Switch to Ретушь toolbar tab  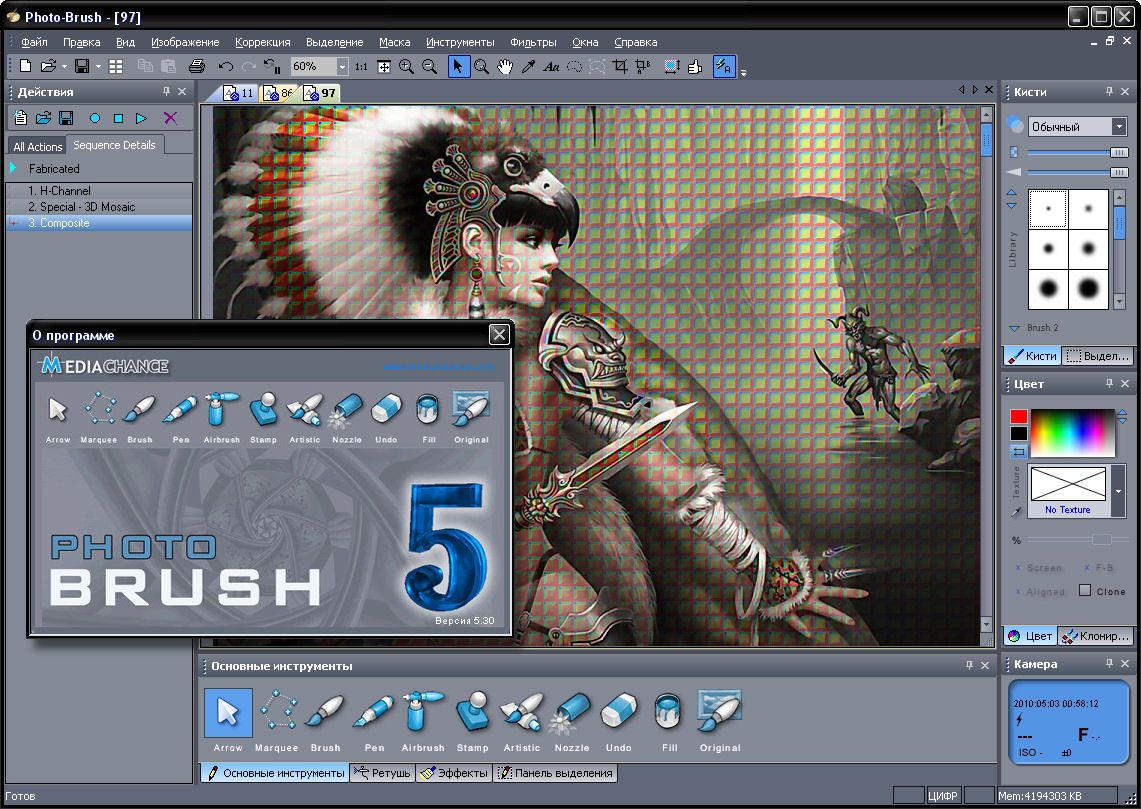pos(383,773)
